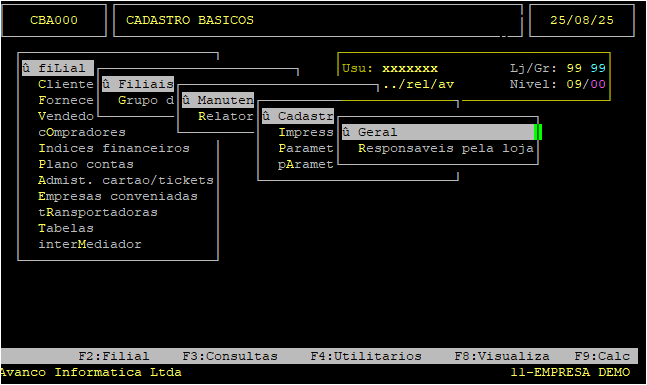Activate F8:Visualiza in the bottom bar
Screen dimensions: 647x385
502,356
